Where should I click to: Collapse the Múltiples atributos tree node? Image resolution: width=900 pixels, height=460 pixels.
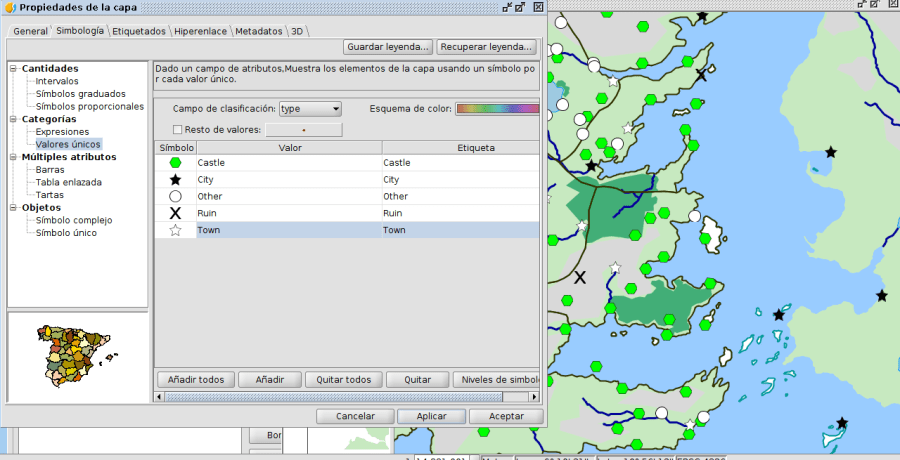coord(13,157)
